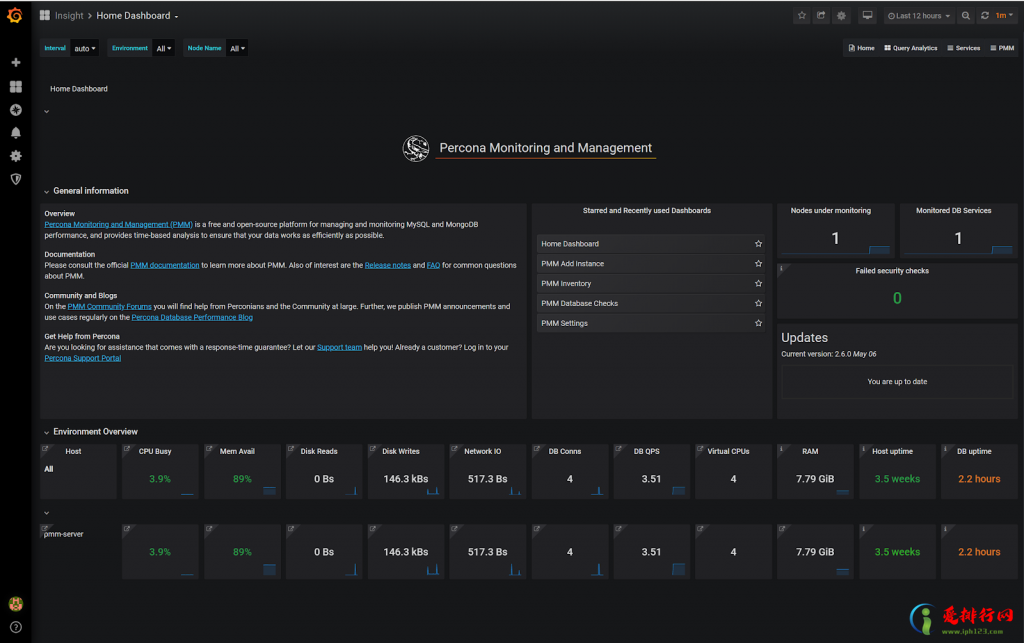The image size is (1024, 643).
Task: Click the info icon on Failed security checks panel
Action: coord(781,268)
